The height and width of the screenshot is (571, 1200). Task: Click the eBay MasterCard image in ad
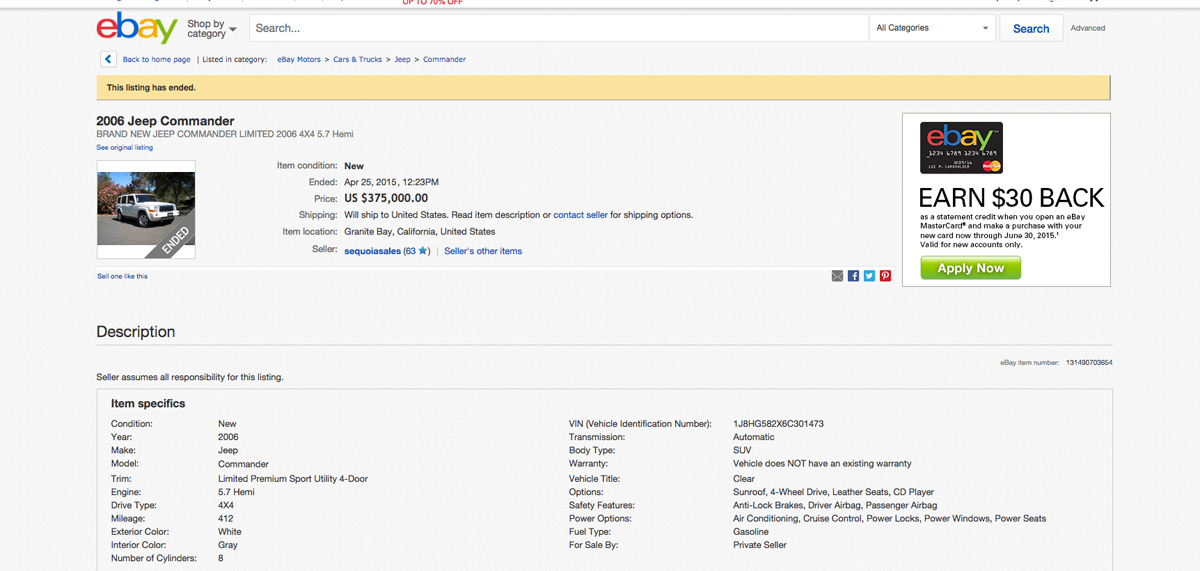click(962, 148)
